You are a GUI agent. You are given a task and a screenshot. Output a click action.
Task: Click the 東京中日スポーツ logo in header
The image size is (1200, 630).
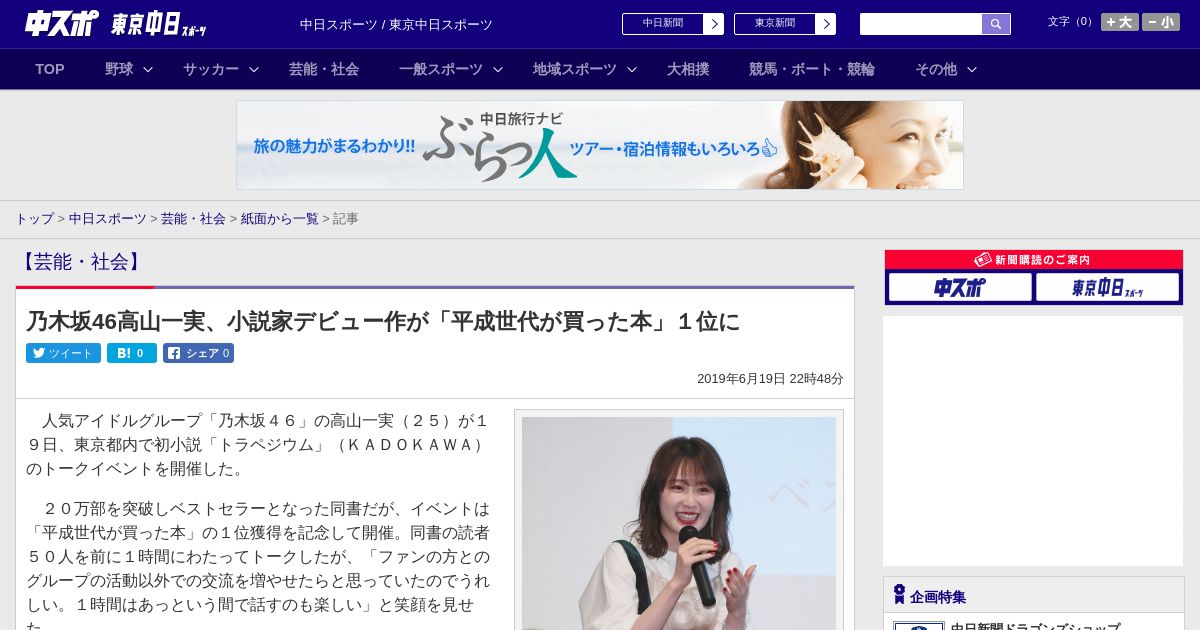pyautogui.click(x=159, y=24)
